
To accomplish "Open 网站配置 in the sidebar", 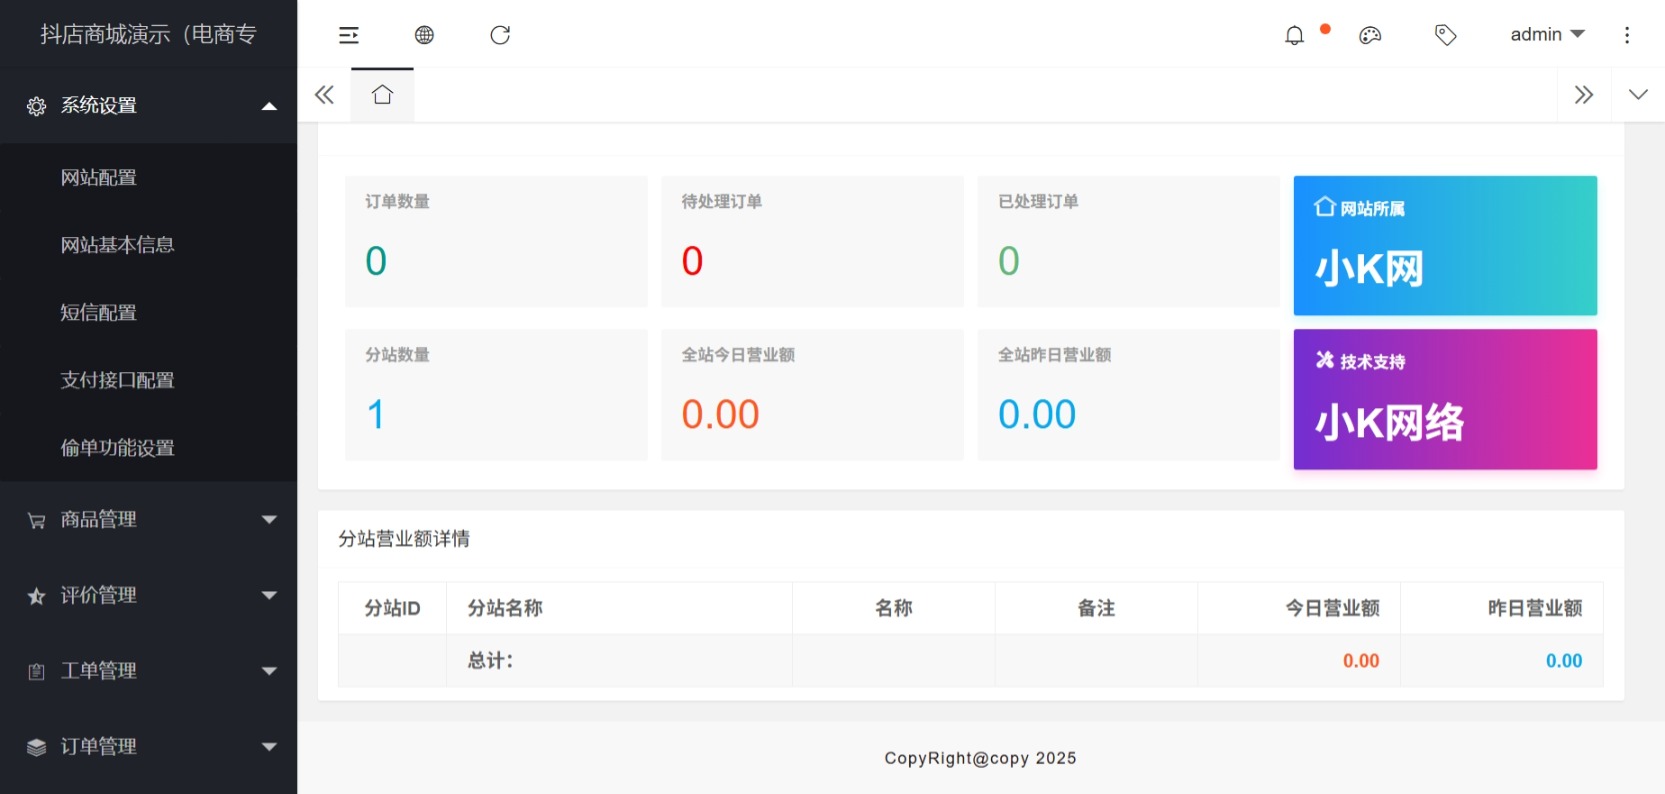I will 99,178.
